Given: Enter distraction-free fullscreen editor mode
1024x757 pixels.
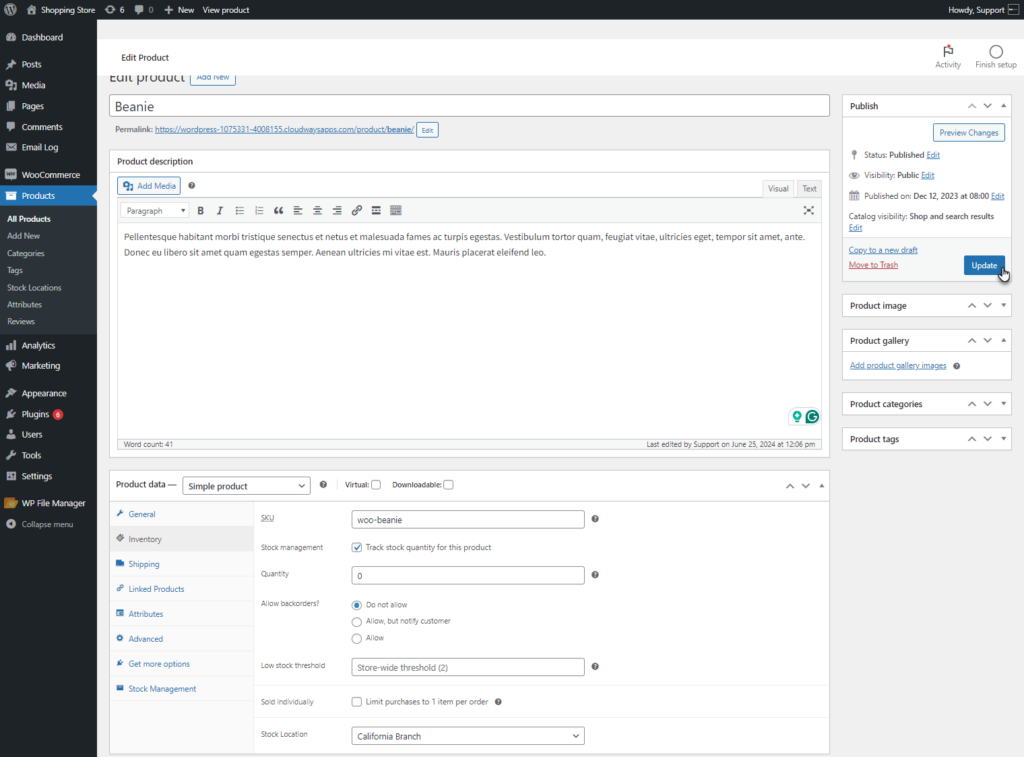Looking at the screenshot, I should point(808,210).
